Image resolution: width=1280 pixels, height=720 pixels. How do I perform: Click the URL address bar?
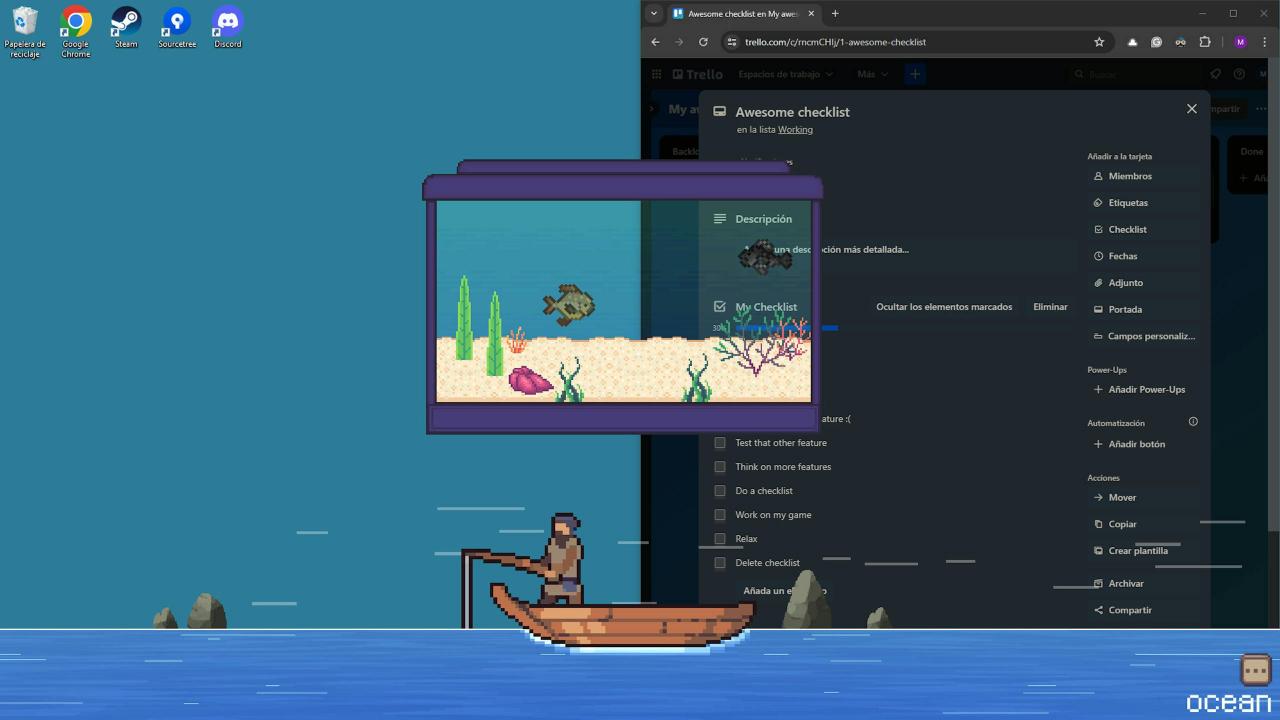pyautogui.click(x=900, y=42)
